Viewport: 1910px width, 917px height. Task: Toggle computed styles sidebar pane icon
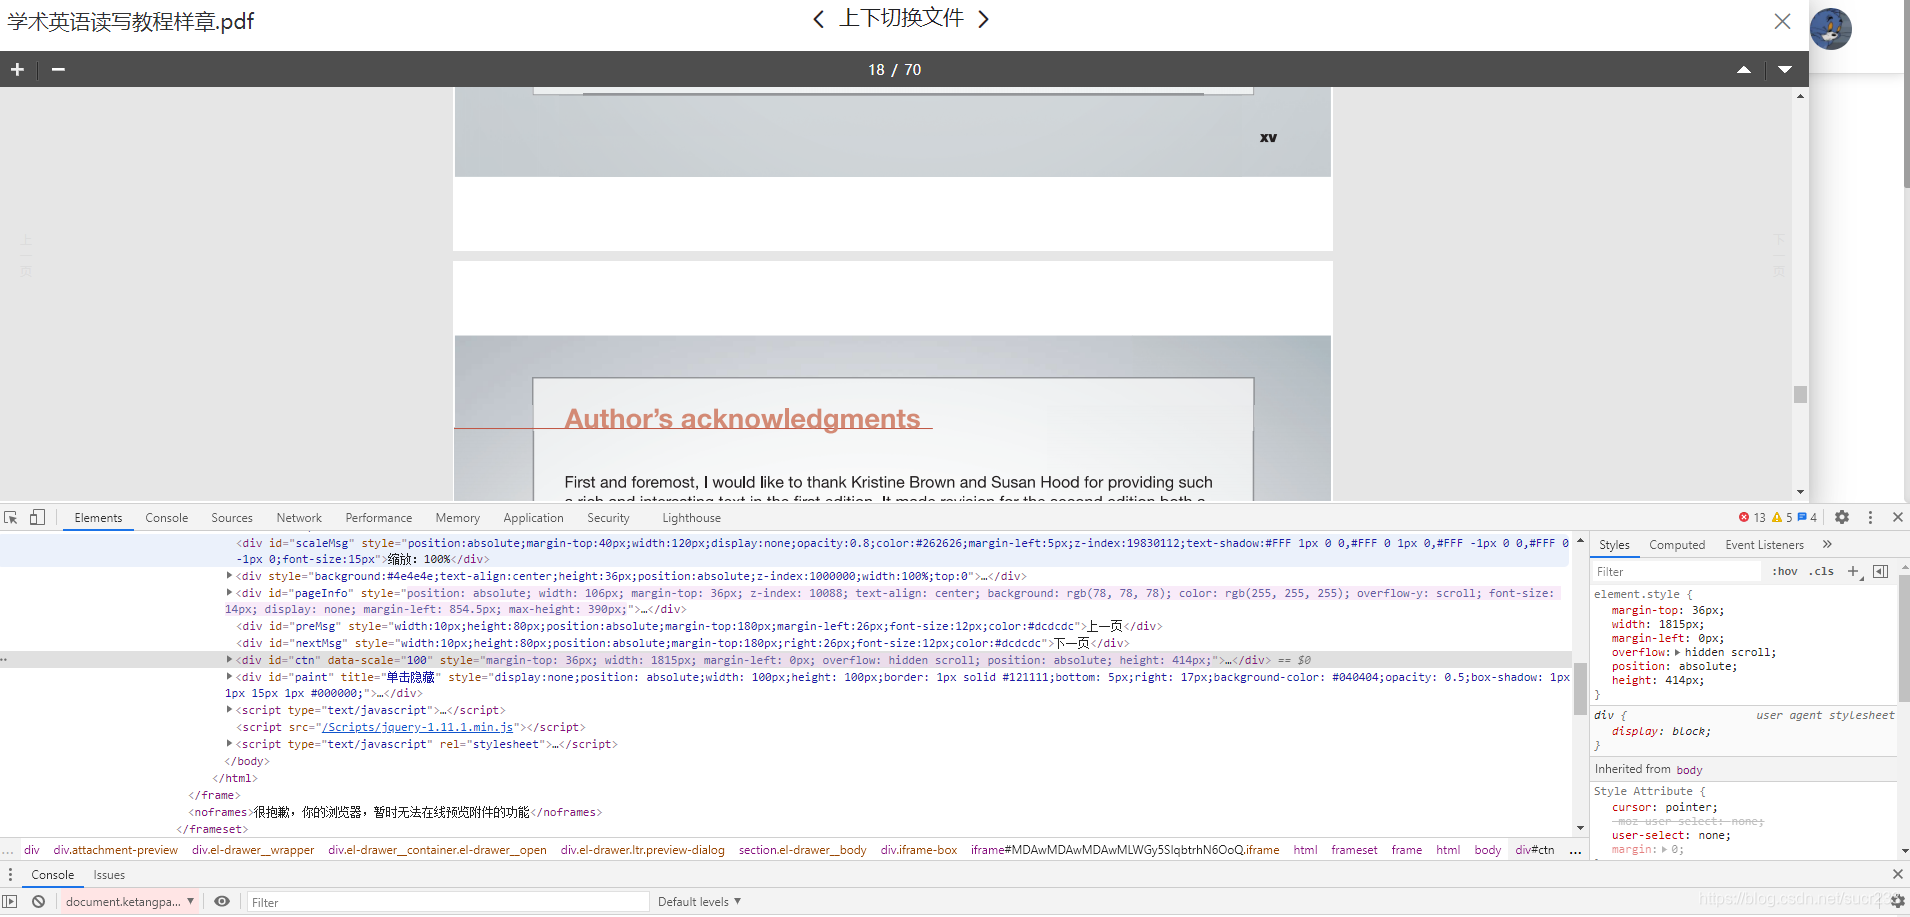[x=1880, y=571]
